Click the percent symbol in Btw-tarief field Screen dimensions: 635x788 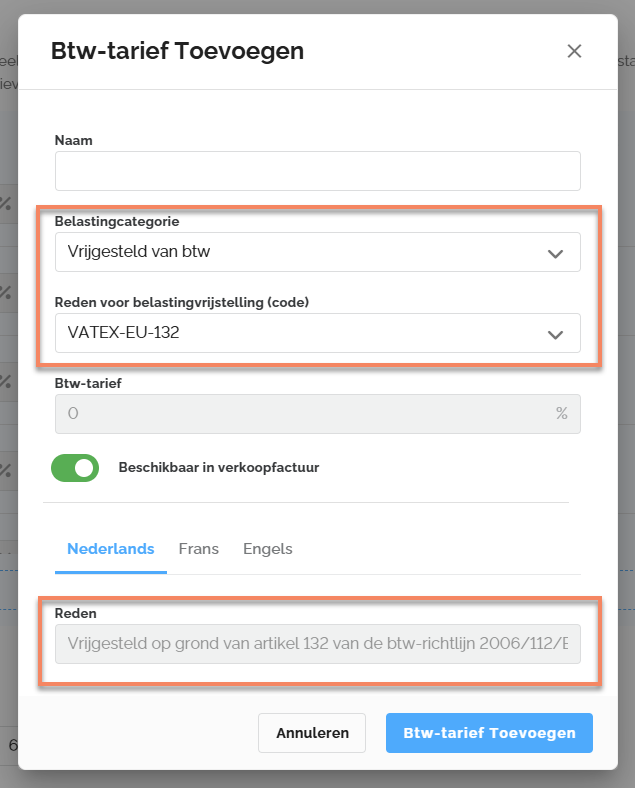click(562, 413)
